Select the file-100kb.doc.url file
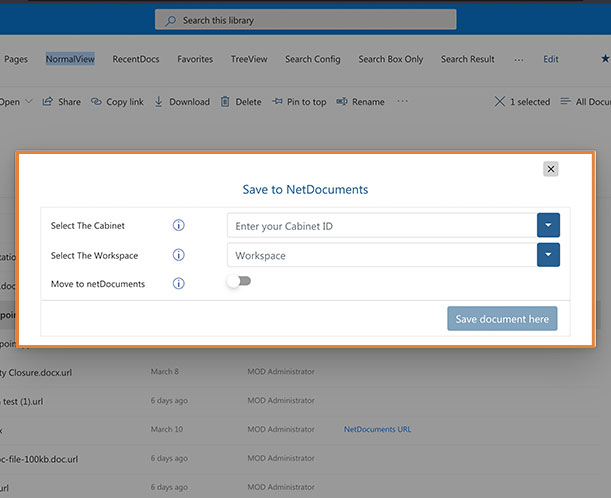The height and width of the screenshot is (498, 611). (x=39, y=459)
